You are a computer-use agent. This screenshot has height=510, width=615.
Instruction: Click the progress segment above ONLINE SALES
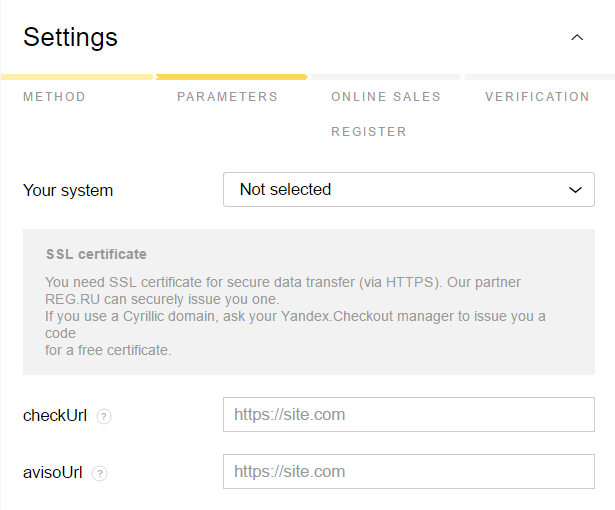click(386, 77)
